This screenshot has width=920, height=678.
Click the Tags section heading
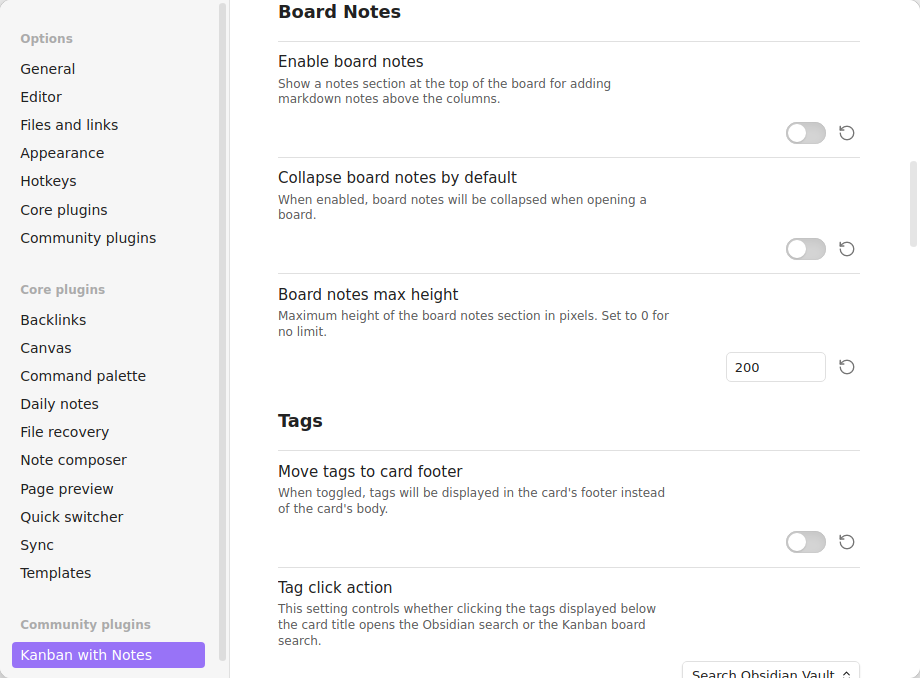[x=300, y=421]
